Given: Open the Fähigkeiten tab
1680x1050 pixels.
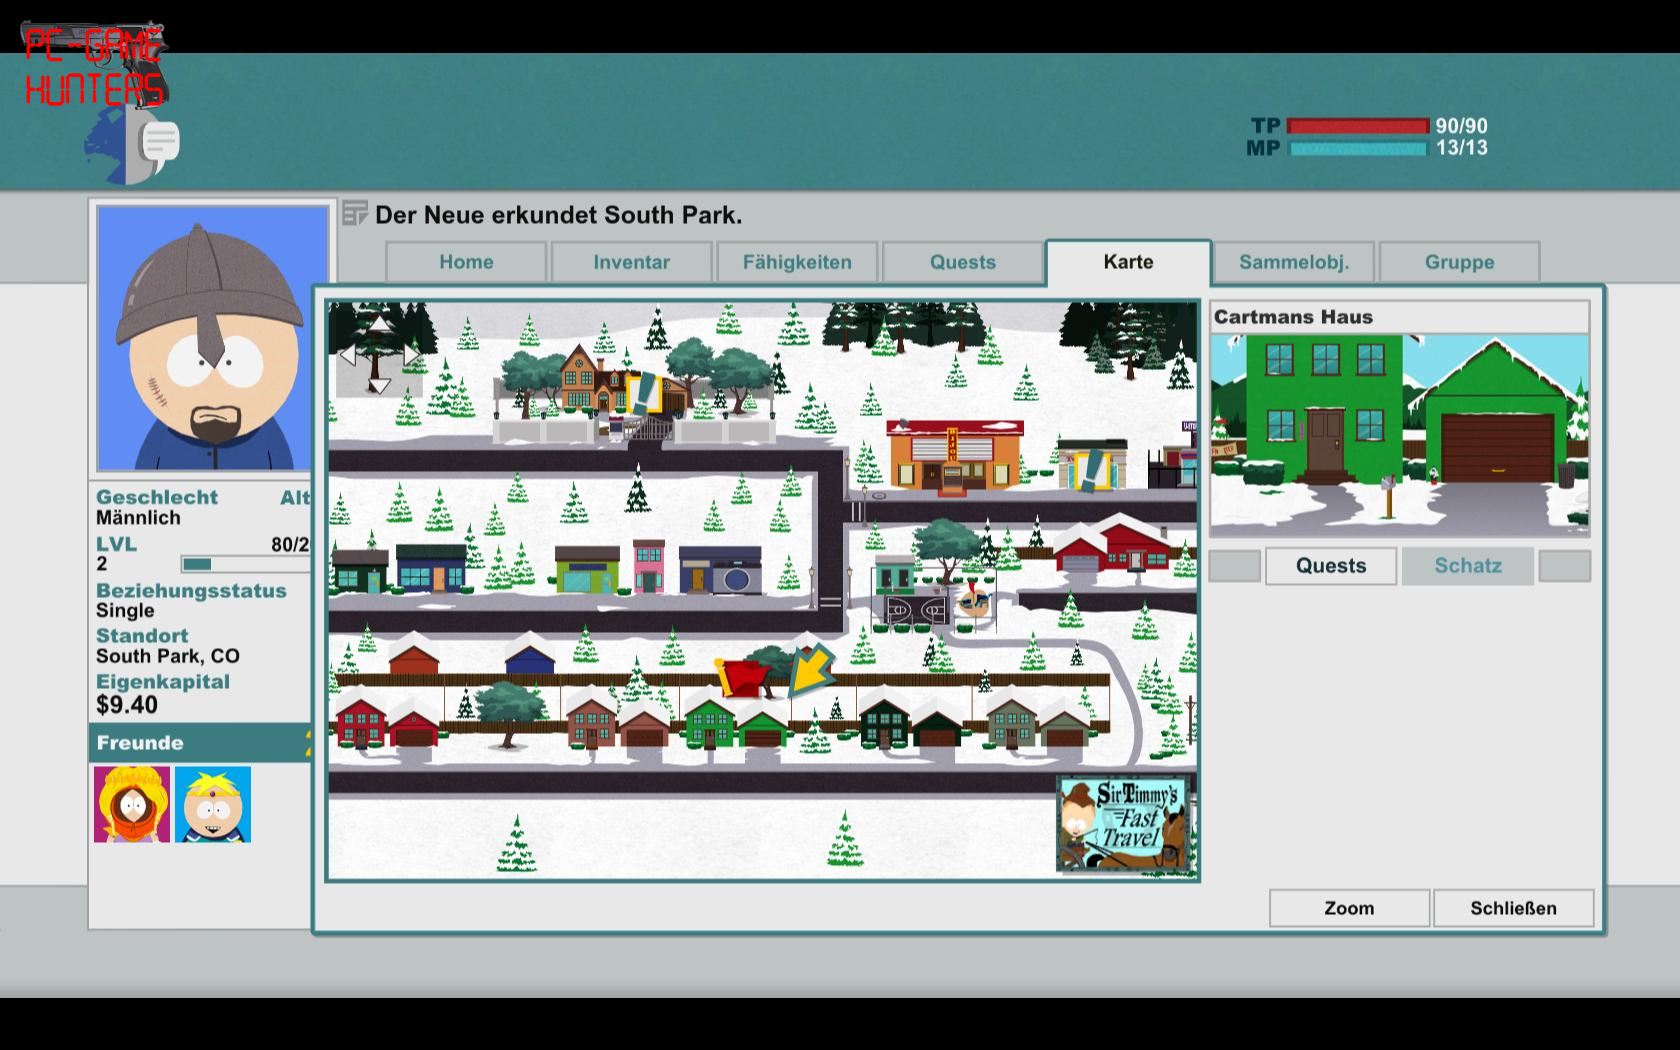Looking at the screenshot, I should [797, 262].
